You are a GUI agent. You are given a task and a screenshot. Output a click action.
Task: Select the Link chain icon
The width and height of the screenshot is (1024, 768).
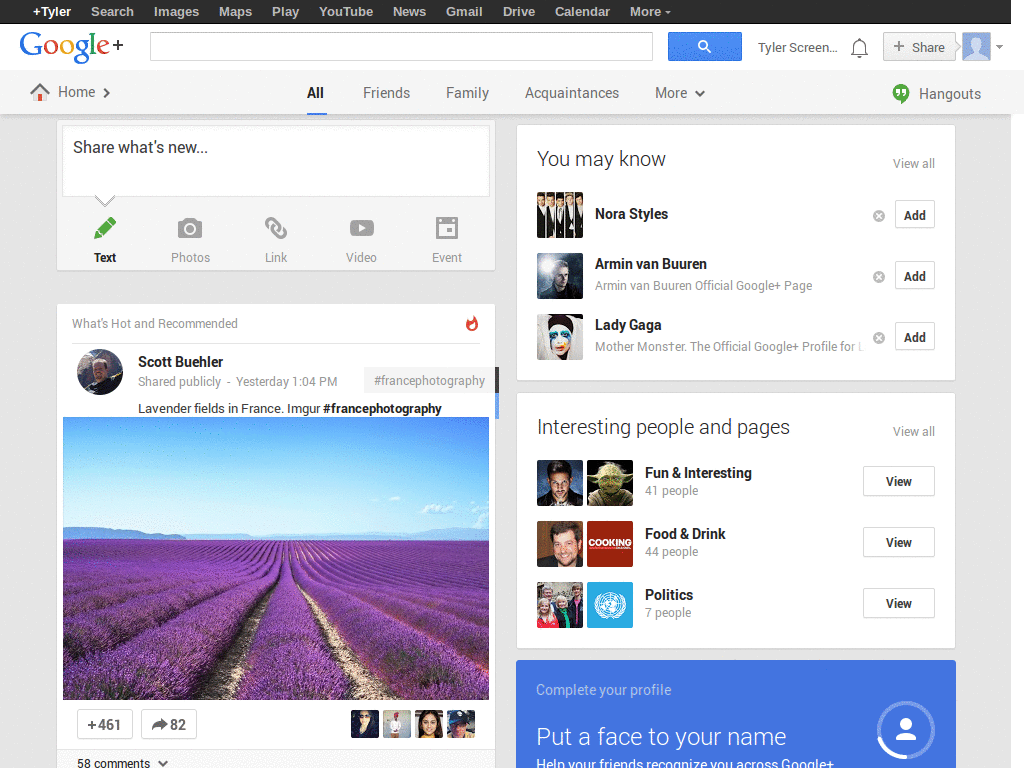(276, 229)
